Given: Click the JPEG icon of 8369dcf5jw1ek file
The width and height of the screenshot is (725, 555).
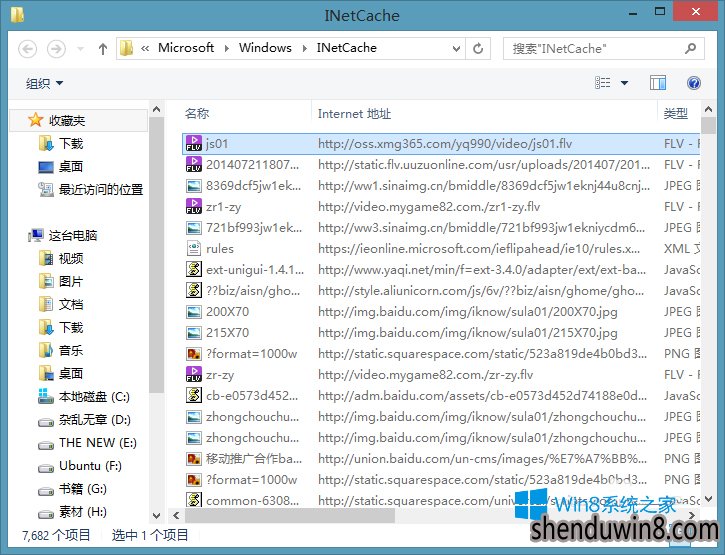Looking at the screenshot, I should point(194,186).
